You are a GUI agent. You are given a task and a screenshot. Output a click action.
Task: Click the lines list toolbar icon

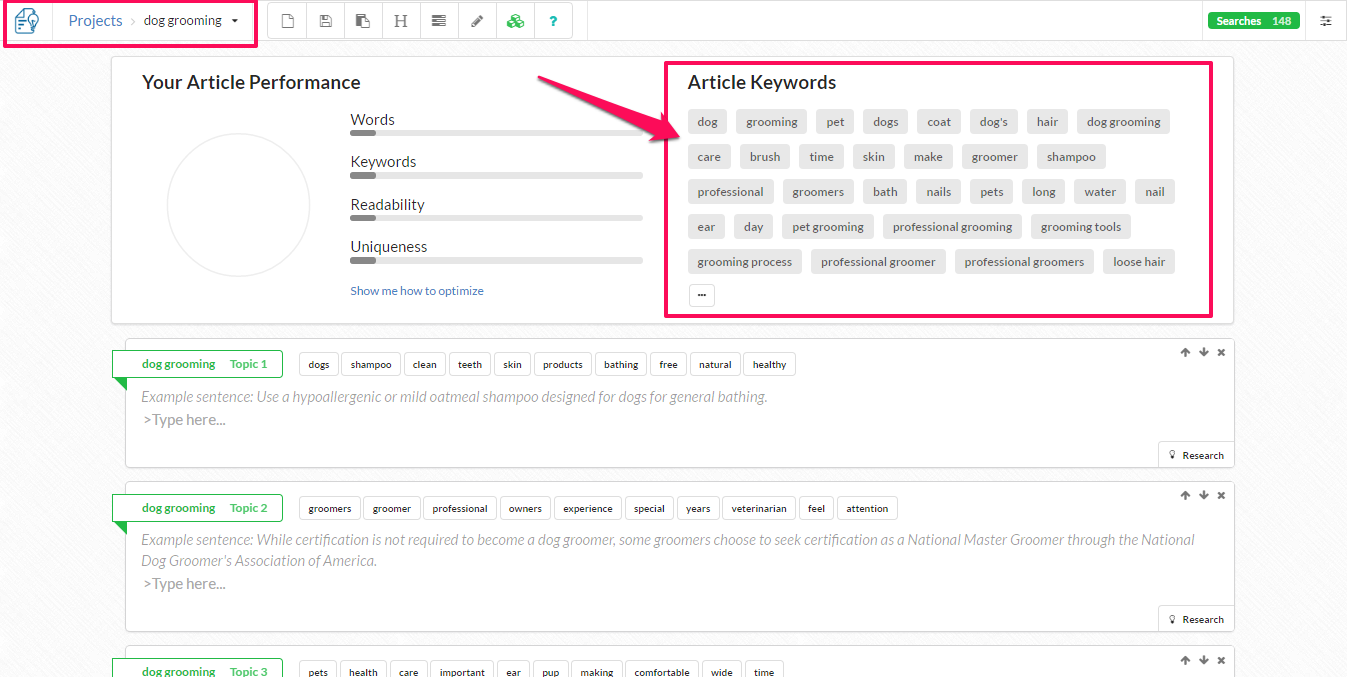[439, 21]
